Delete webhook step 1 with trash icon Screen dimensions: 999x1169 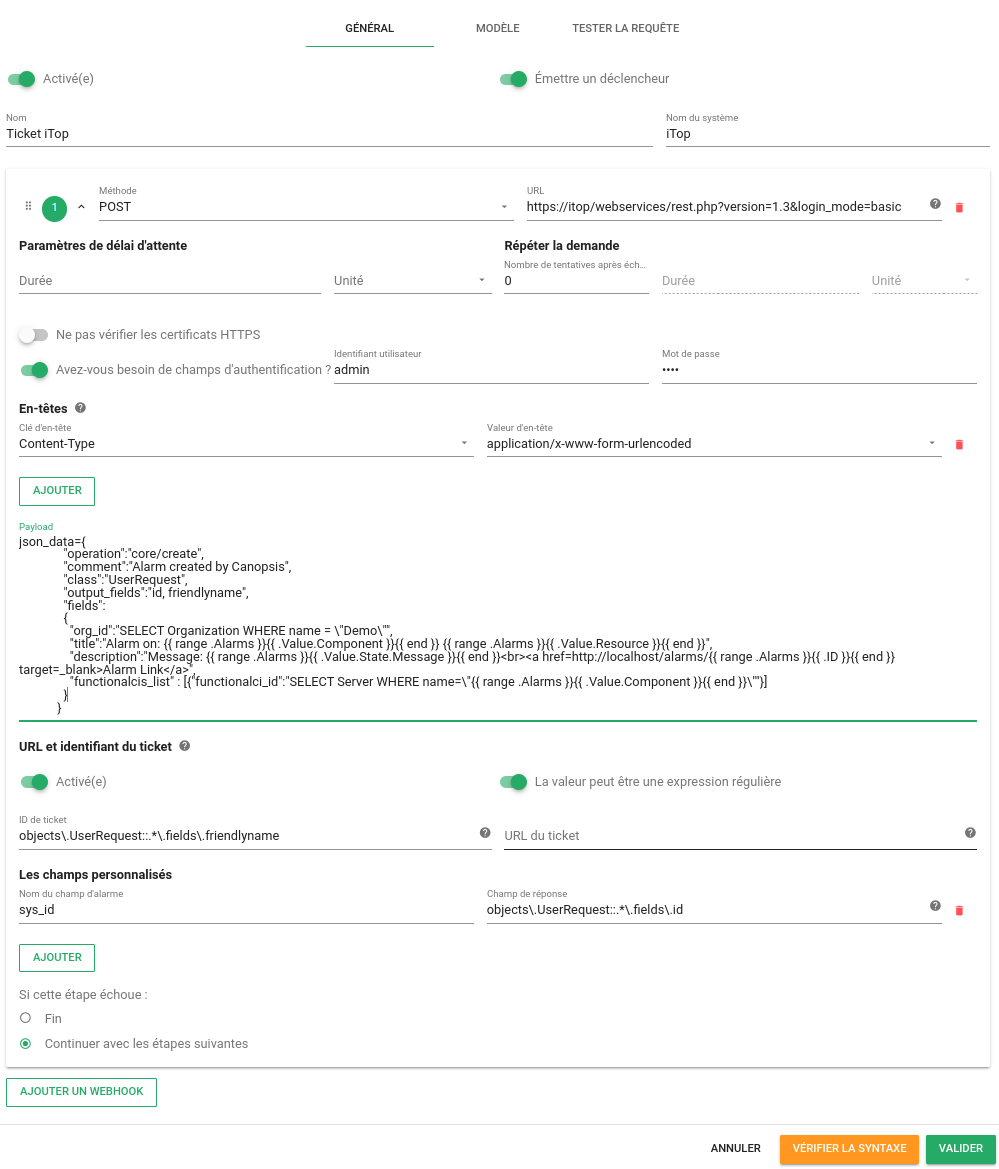click(x=959, y=207)
